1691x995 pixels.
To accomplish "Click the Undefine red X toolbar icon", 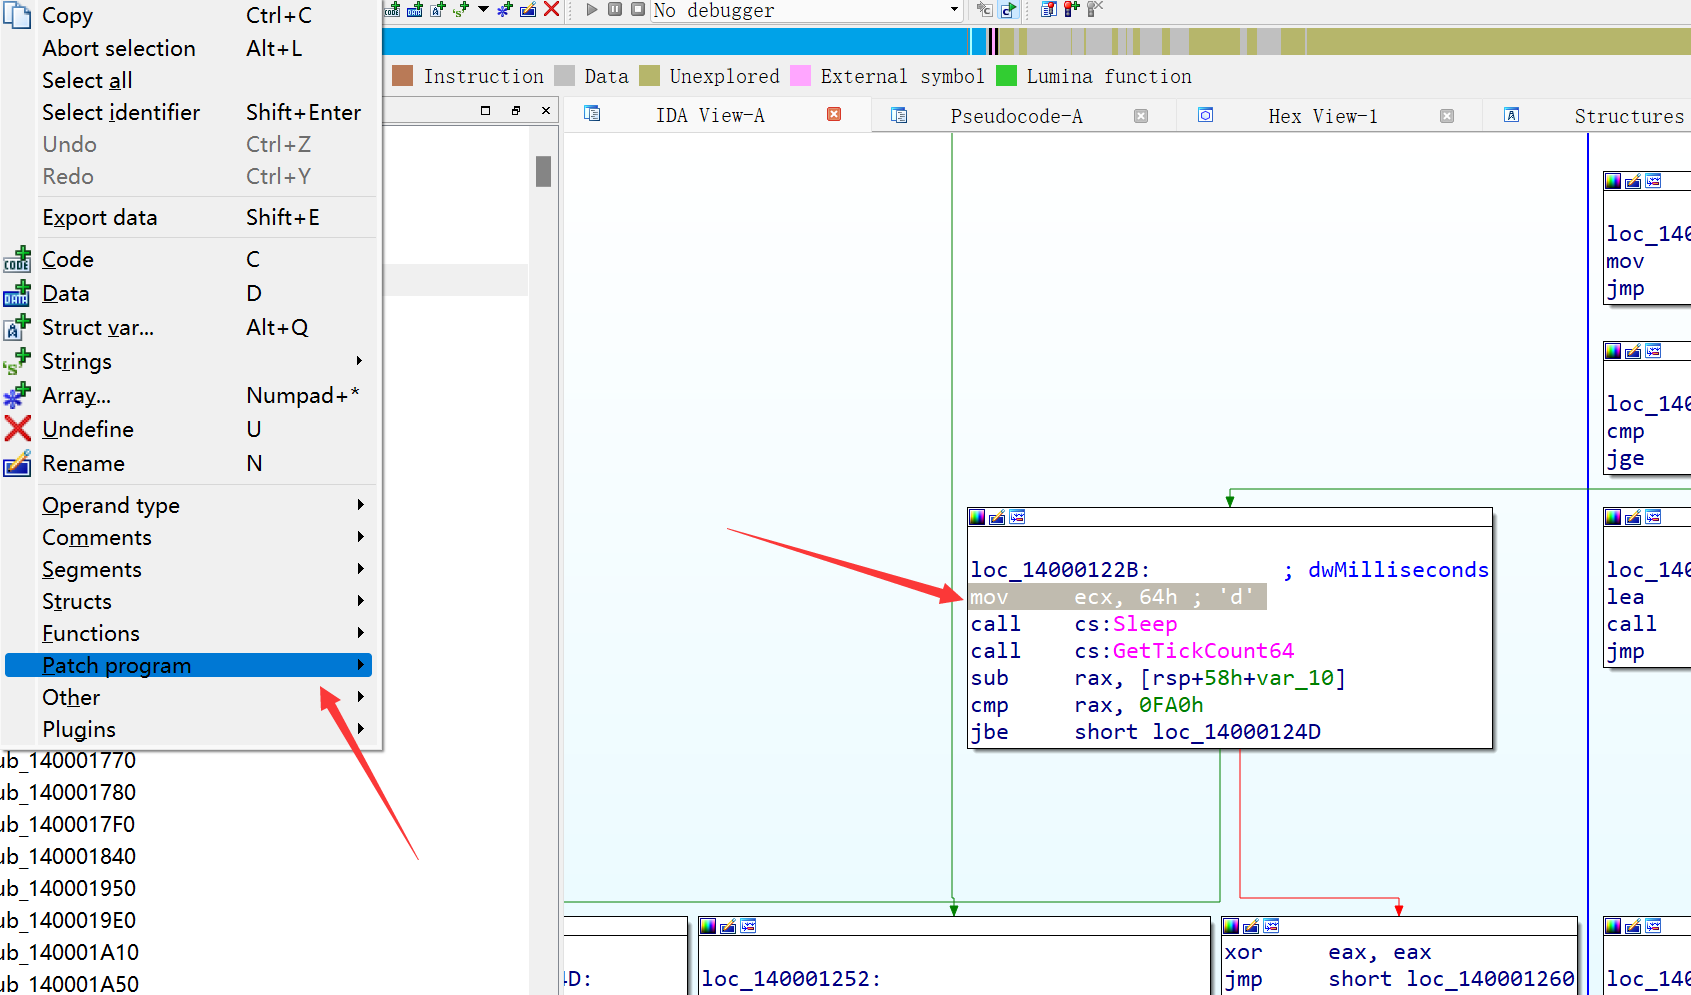I will 551,9.
